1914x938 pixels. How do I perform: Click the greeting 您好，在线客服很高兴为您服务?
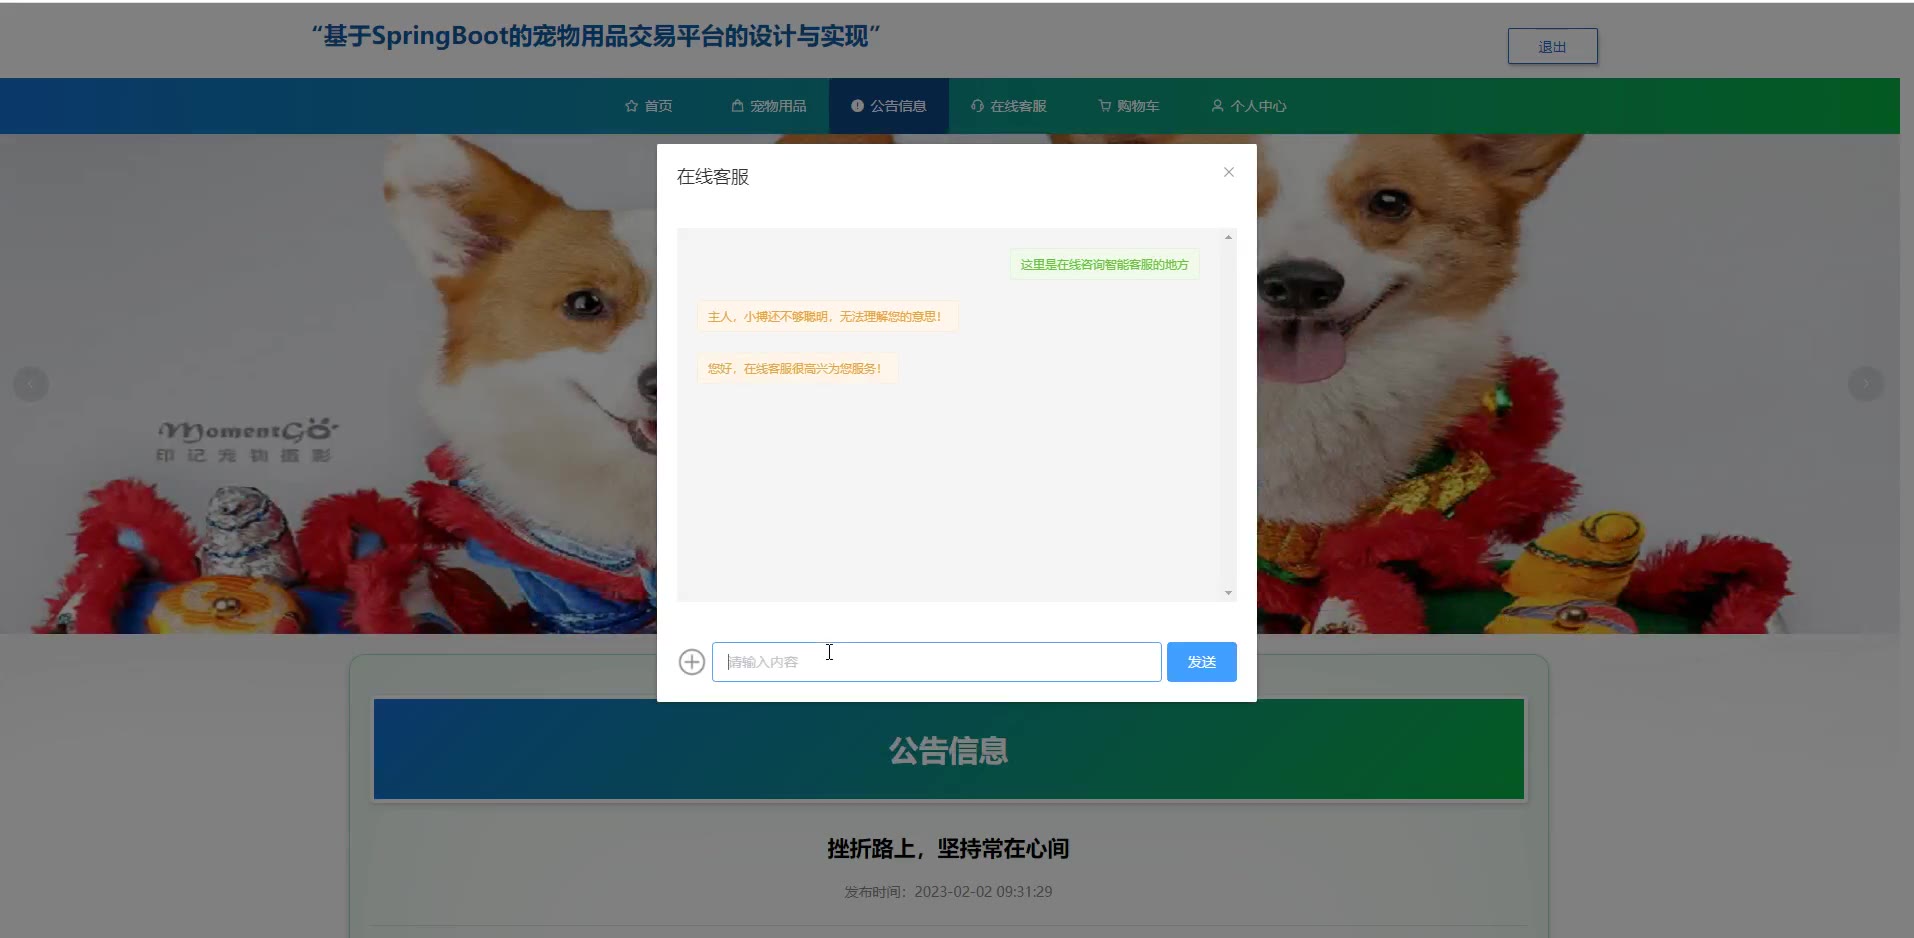click(796, 369)
